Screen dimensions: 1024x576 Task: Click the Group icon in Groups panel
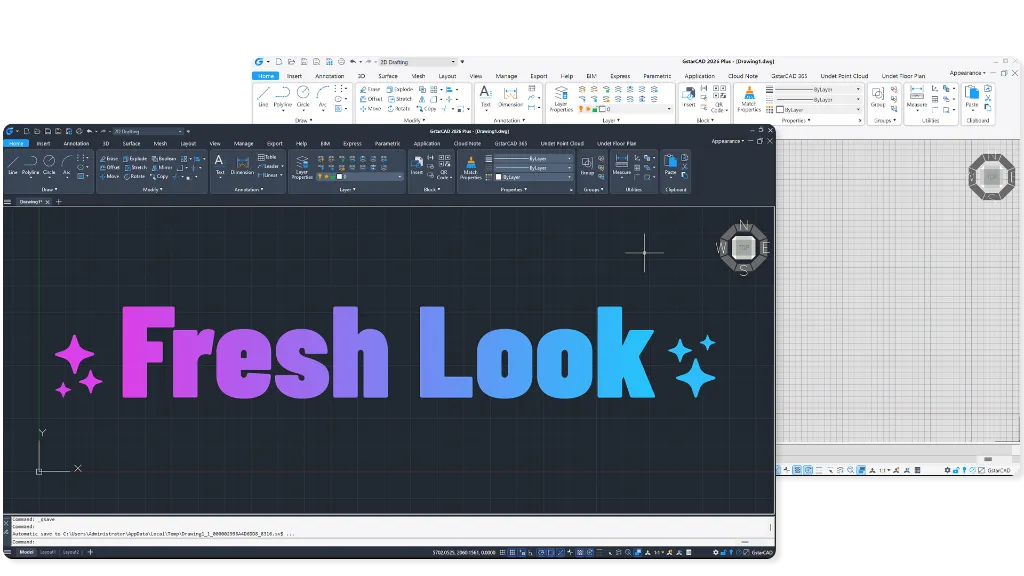(x=587, y=165)
